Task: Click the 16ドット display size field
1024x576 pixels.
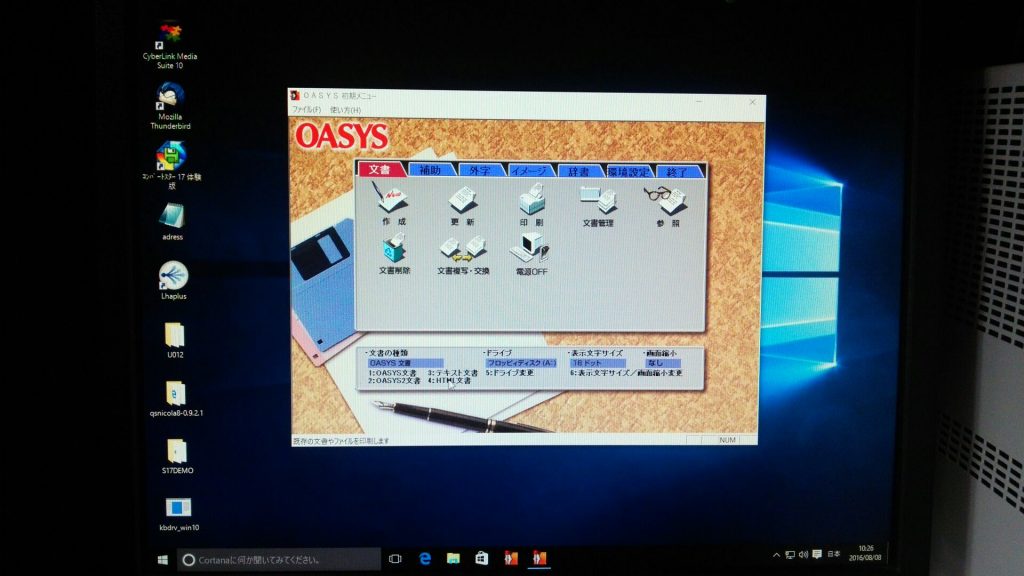Action: (598, 363)
